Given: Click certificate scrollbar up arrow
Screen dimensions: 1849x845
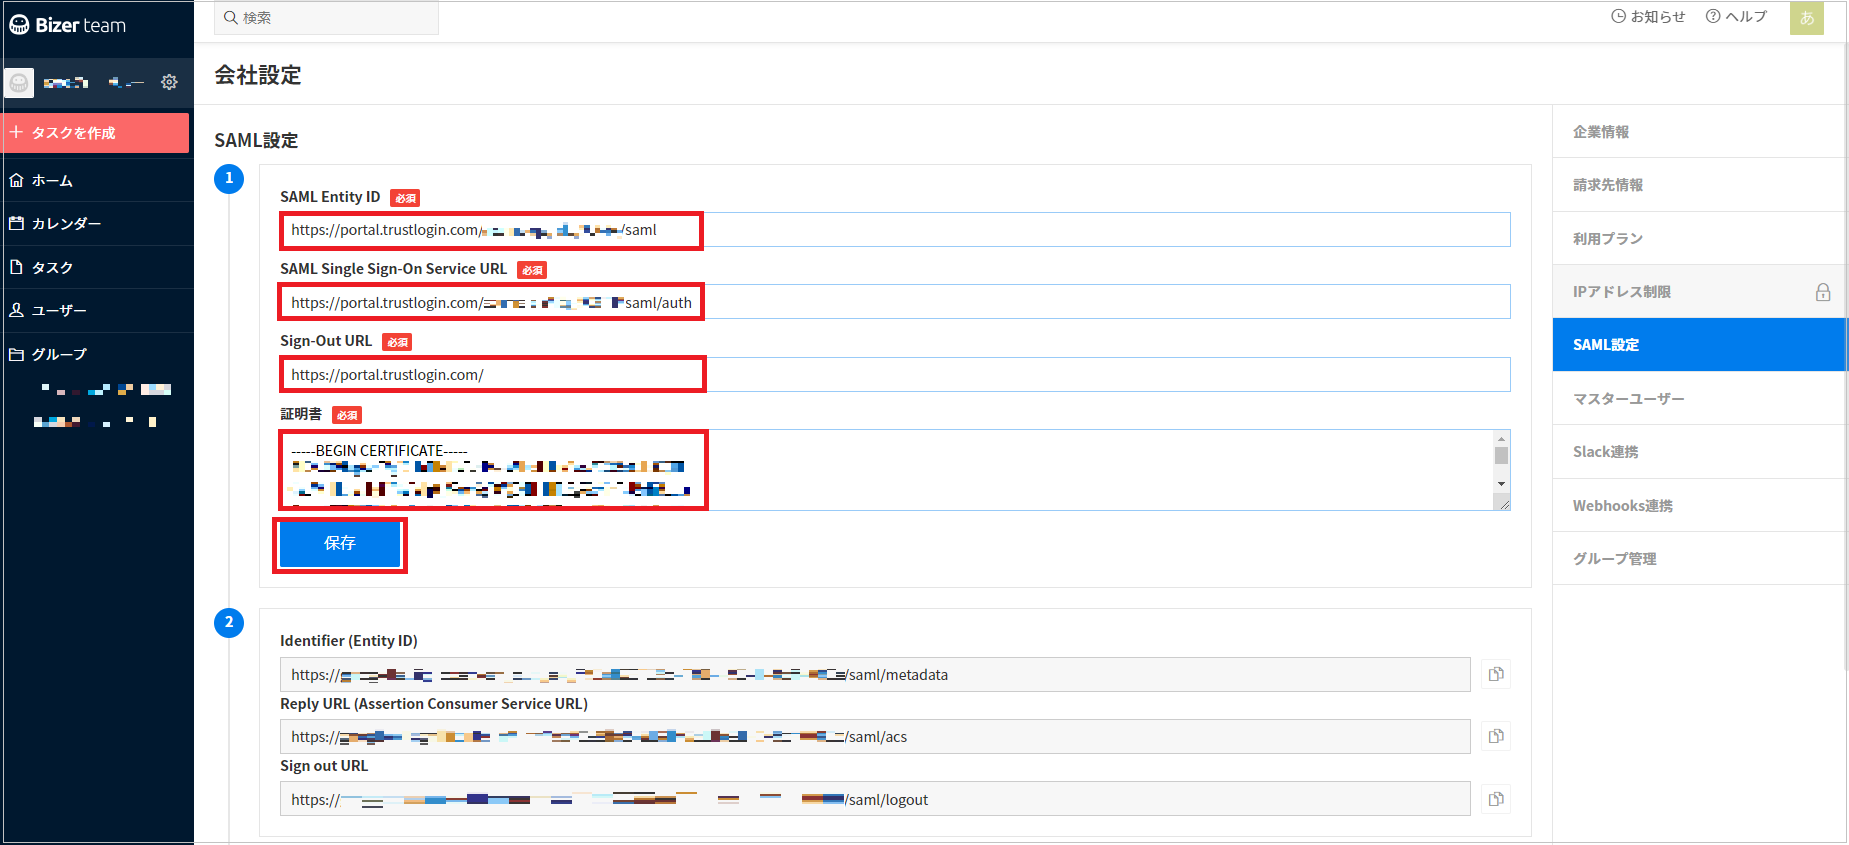Looking at the screenshot, I should (1501, 439).
